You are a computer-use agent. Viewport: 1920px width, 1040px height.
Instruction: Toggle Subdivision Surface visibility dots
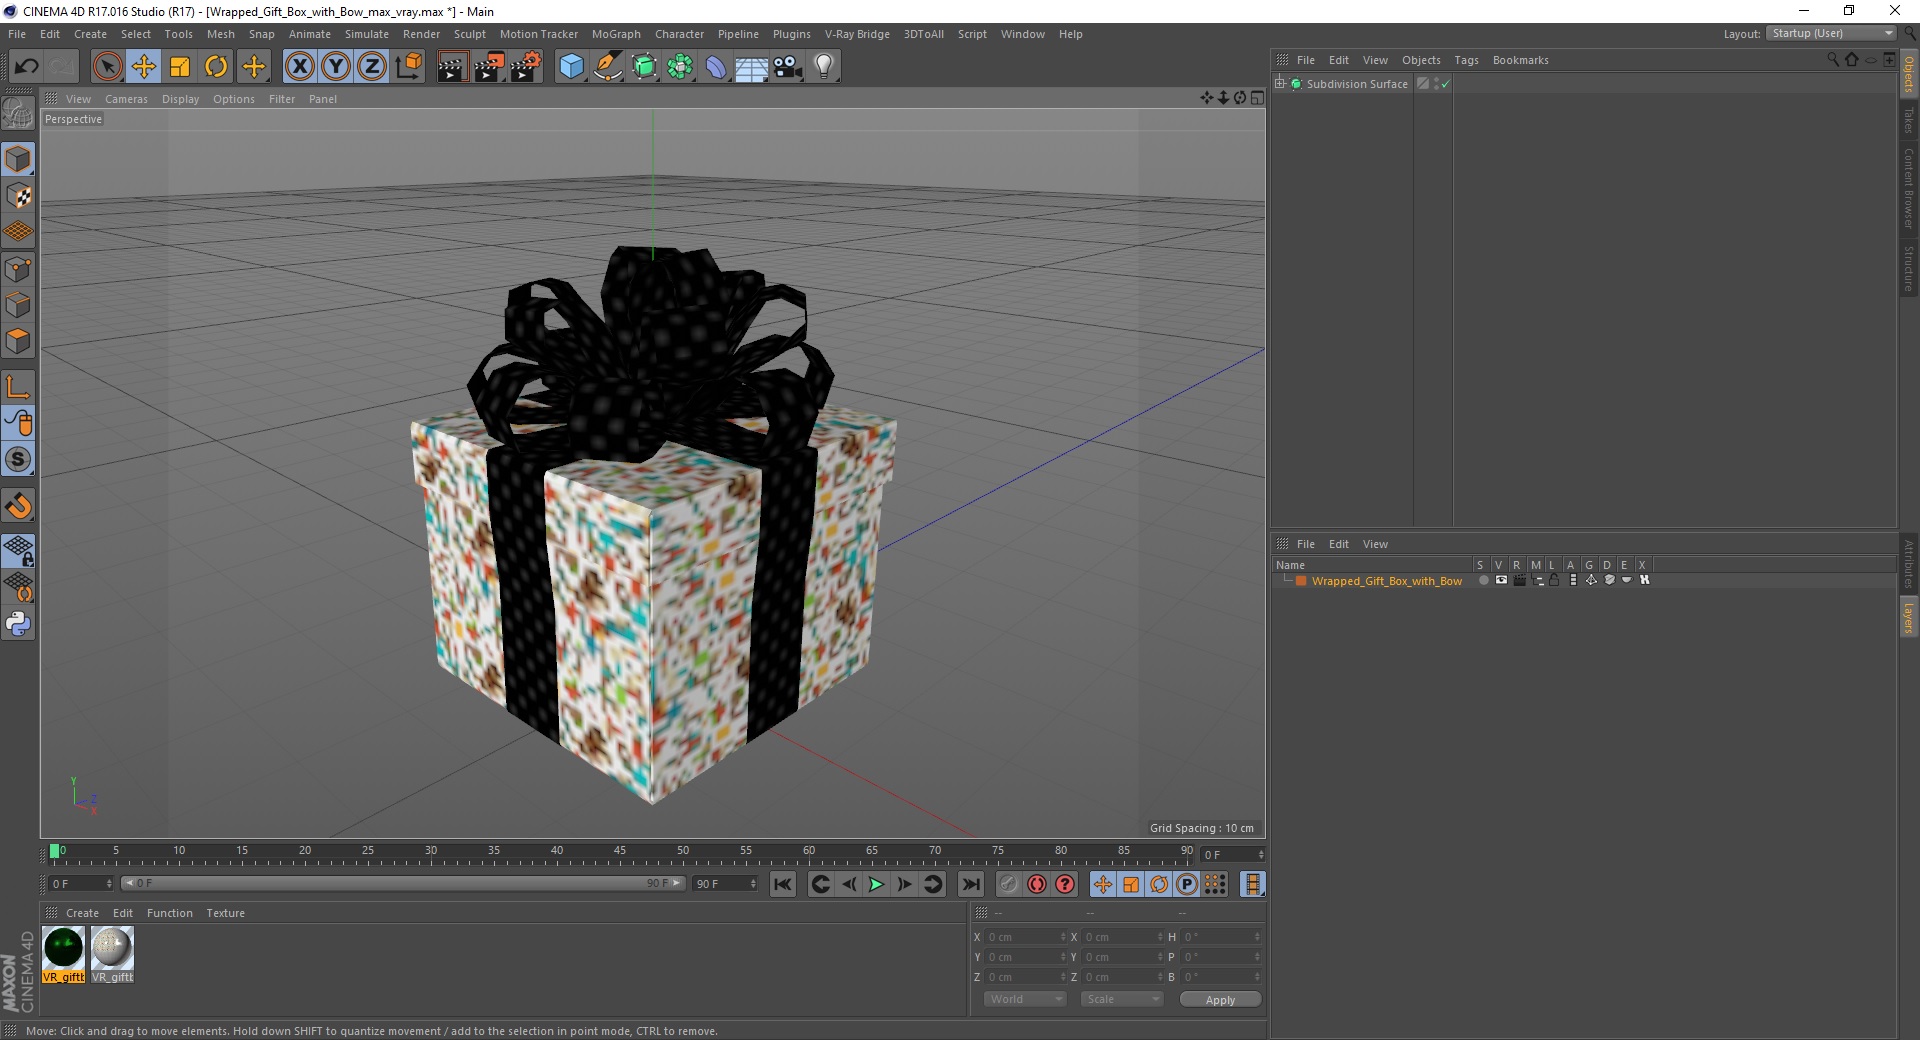coord(1436,84)
